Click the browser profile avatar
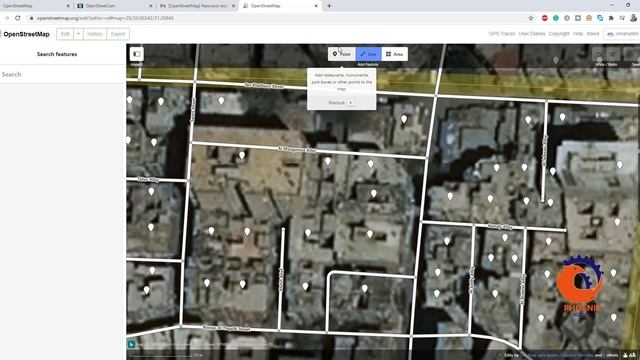The image size is (640, 360). (x=633, y=18)
